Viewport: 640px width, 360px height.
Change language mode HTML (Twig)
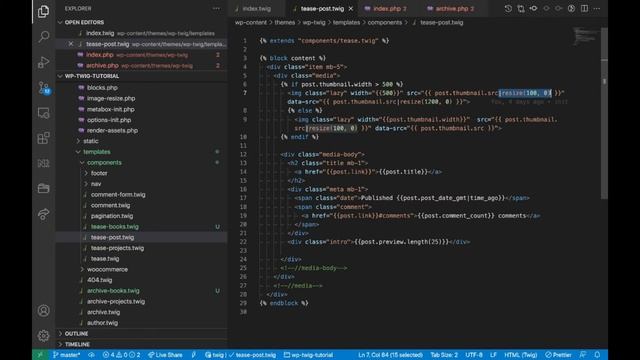pos(520,355)
